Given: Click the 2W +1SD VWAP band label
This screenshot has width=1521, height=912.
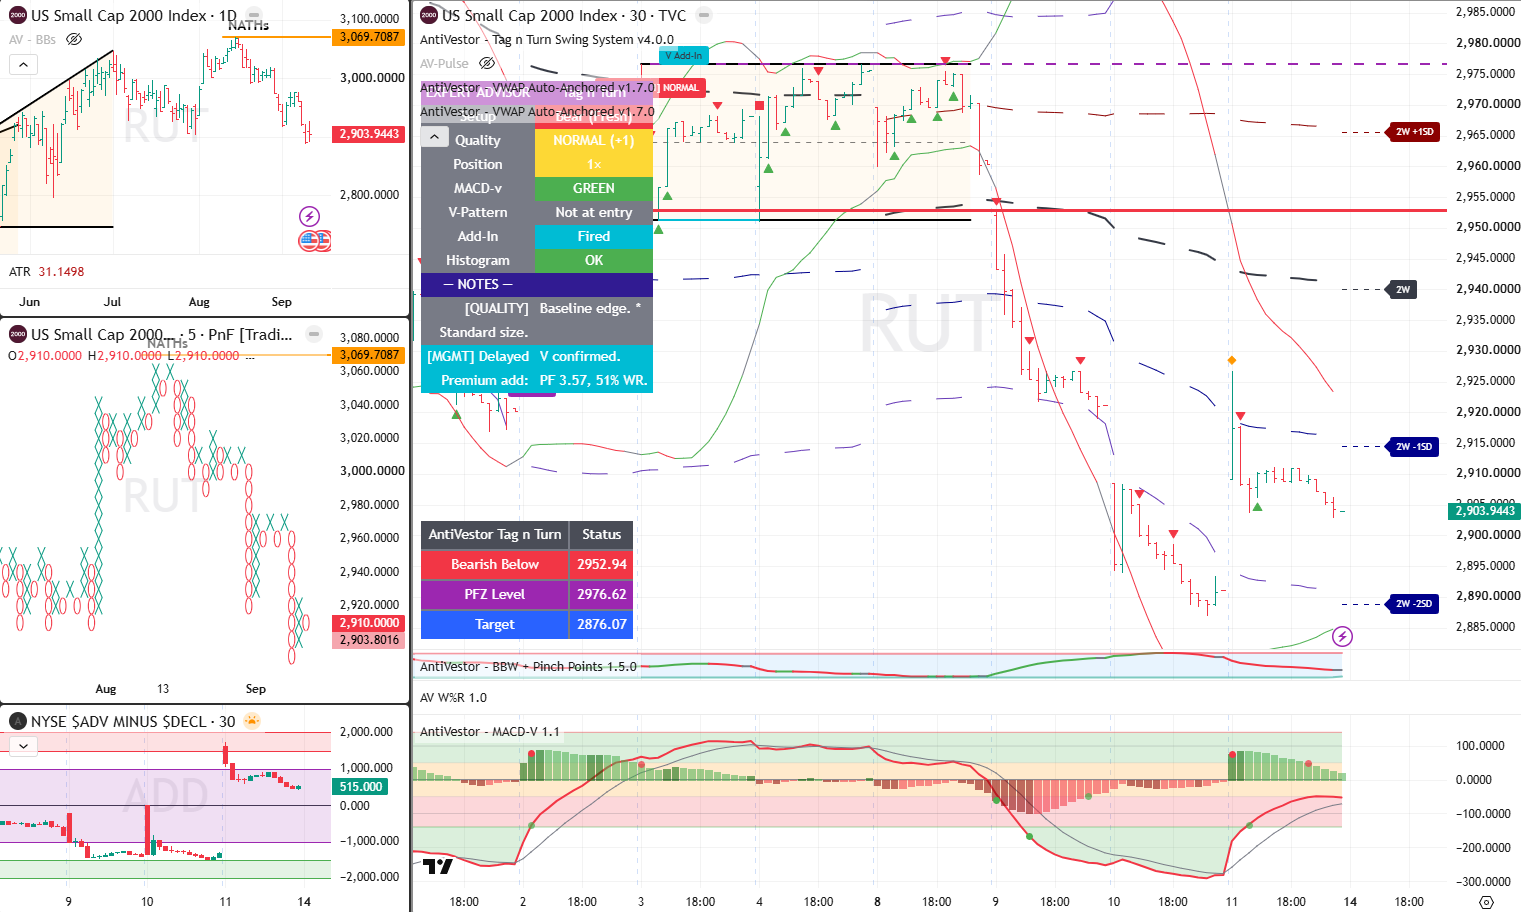Looking at the screenshot, I should (x=1414, y=132).
